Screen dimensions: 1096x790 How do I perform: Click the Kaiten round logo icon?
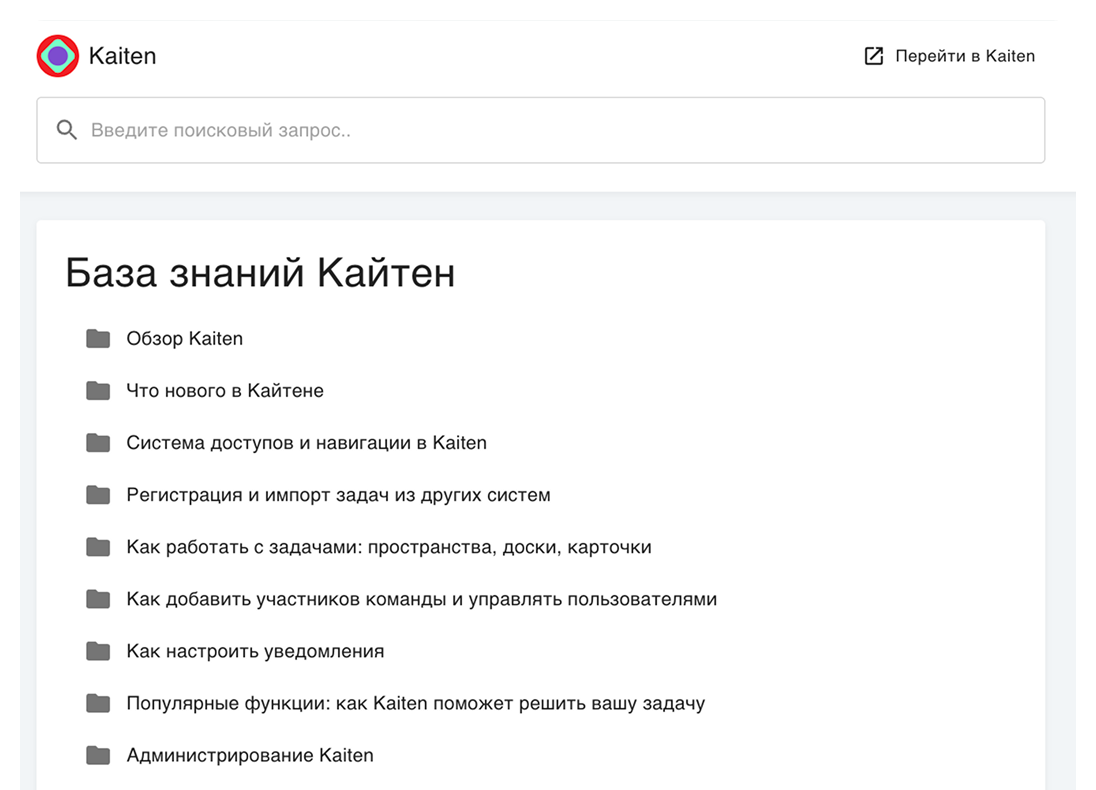coord(57,56)
